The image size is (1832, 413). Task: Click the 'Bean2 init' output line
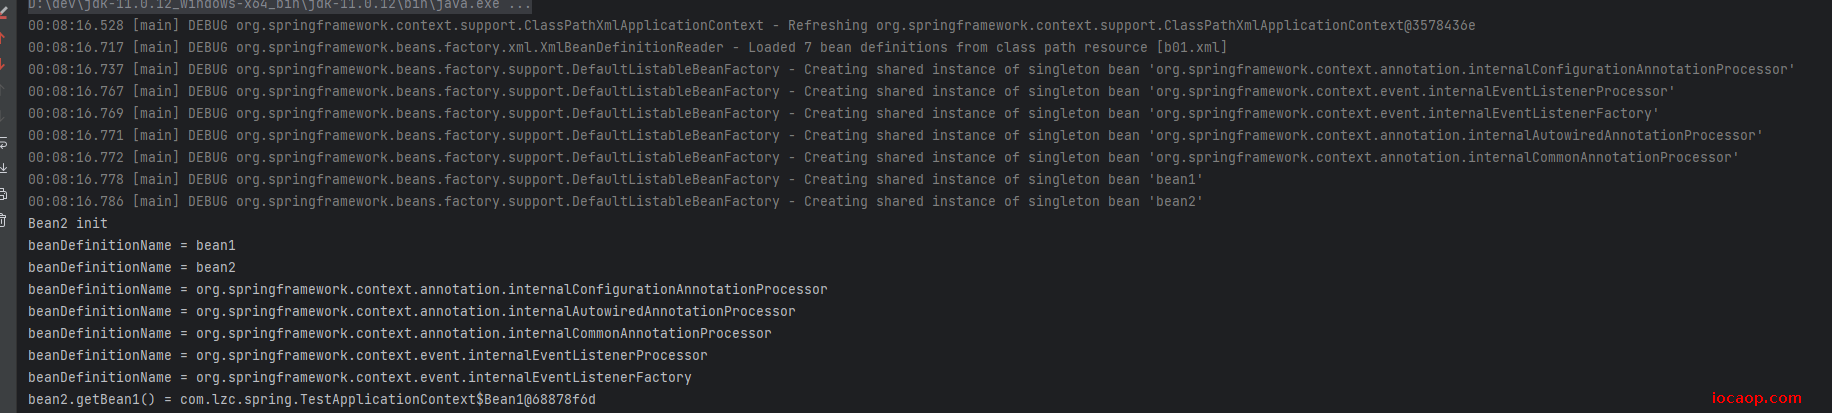coord(68,223)
